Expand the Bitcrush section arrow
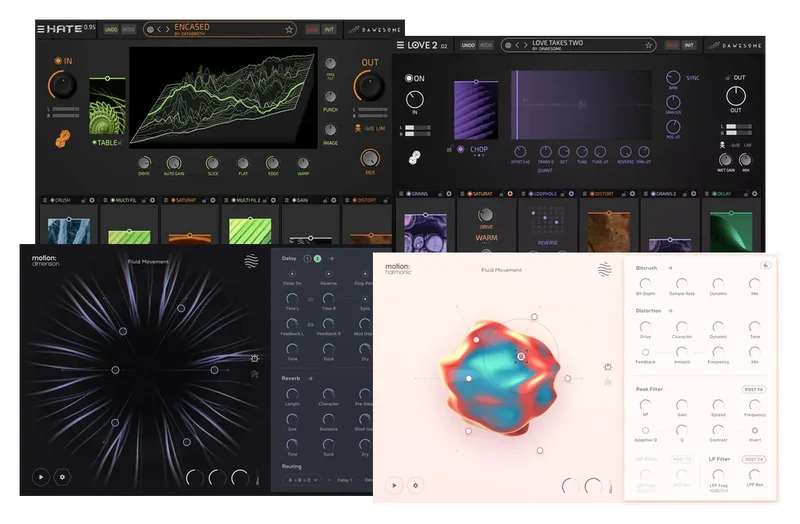 click(670, 268)
